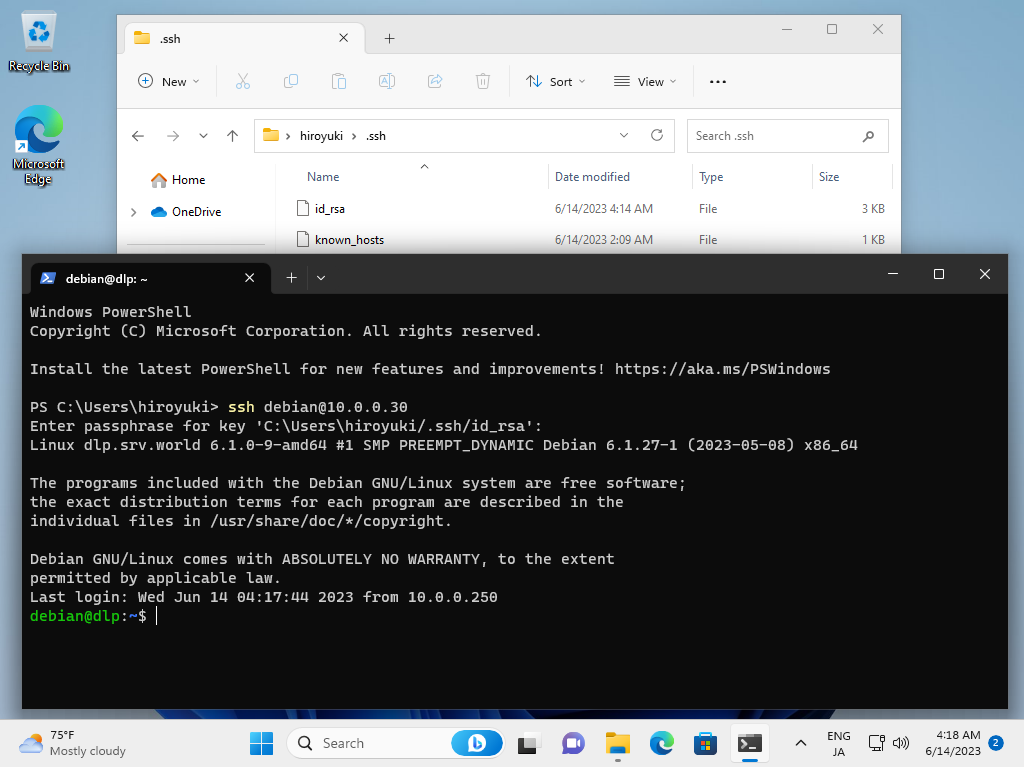Open notification center badge
The image size is (1024, 767).
(x=996, y=743)
